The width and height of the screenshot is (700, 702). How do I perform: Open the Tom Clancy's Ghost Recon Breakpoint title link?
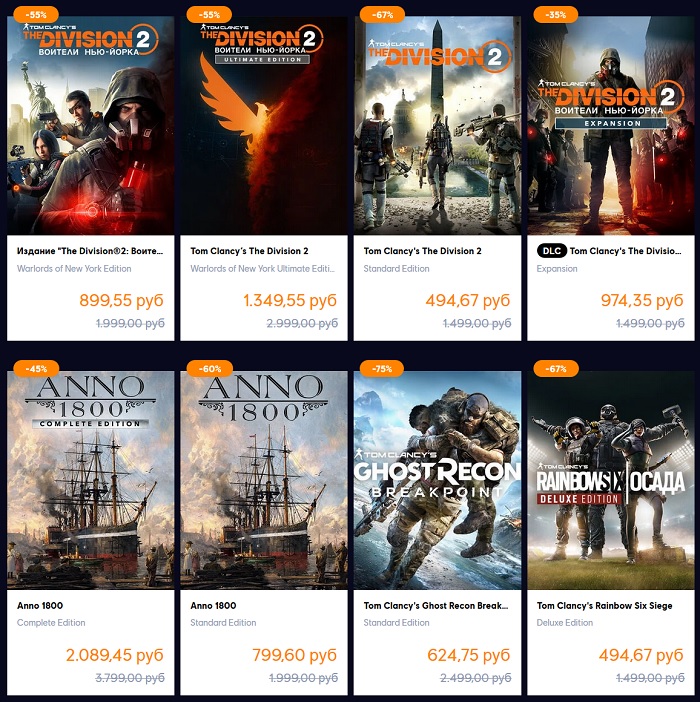[435, 605]
